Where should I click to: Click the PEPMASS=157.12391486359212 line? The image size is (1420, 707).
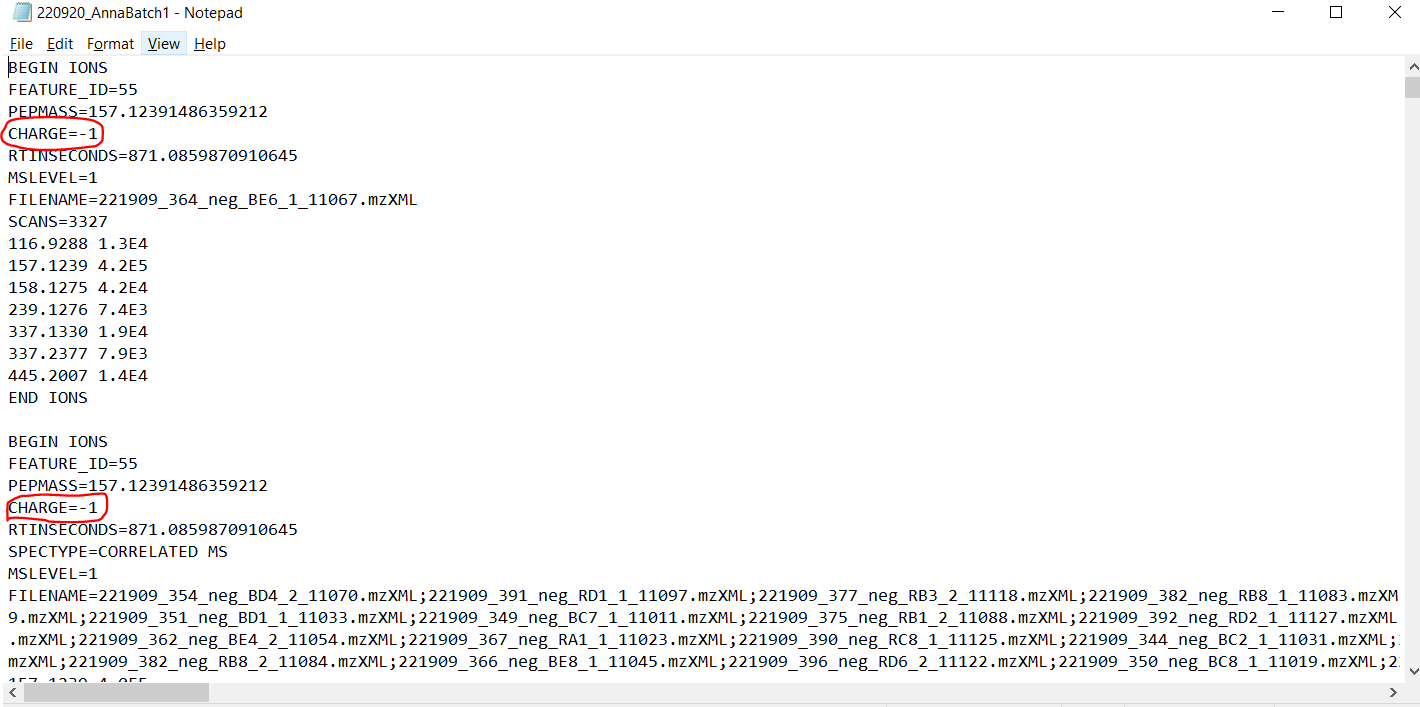click(137, 111)
